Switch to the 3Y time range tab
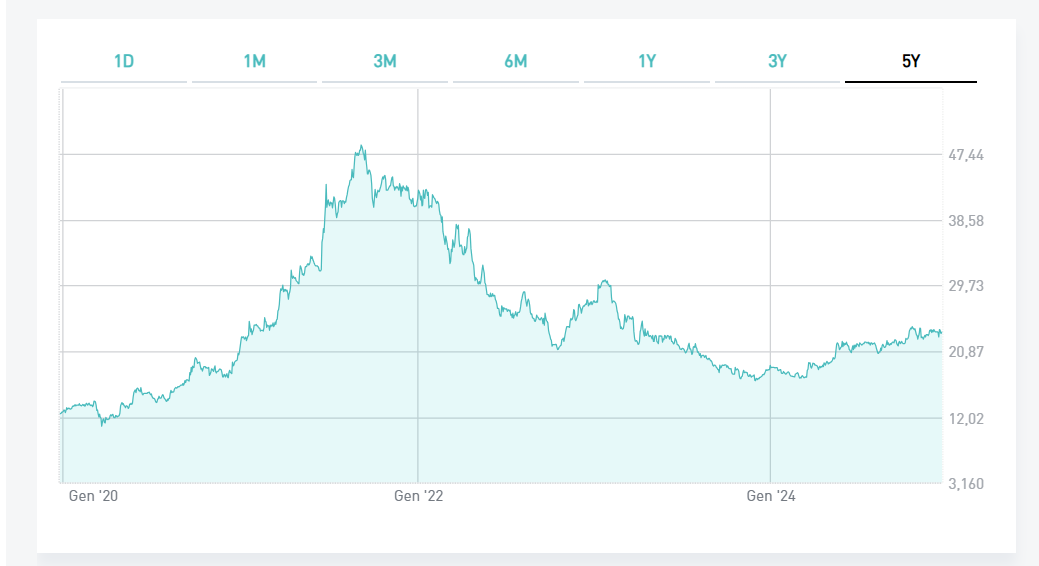This screenshot has width=1039, height=566. tap(777, 62)
